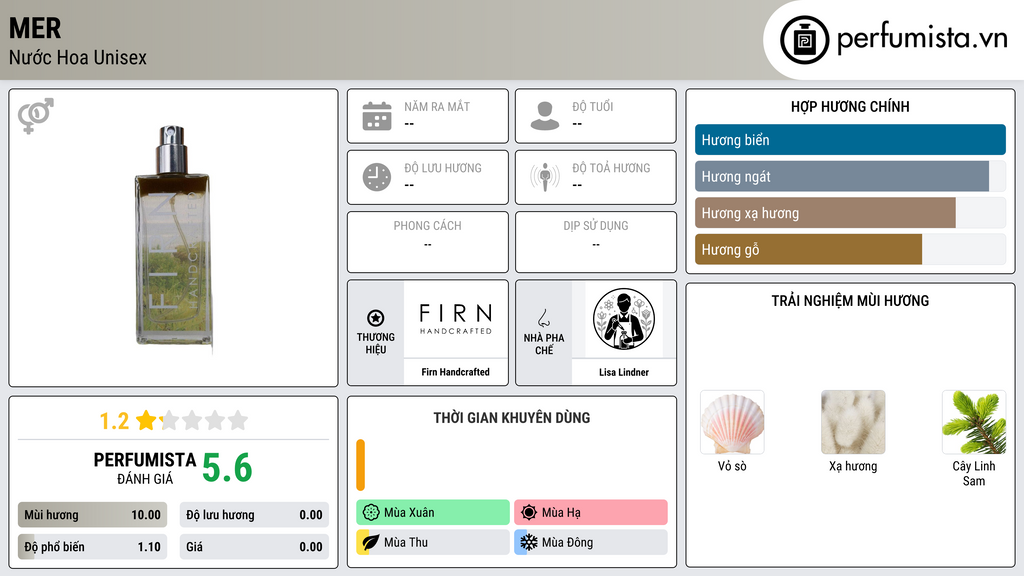Click the Năm ra mắt label
The height and width of the screenshot is (576, 1024).
click(x=437, y=106)
